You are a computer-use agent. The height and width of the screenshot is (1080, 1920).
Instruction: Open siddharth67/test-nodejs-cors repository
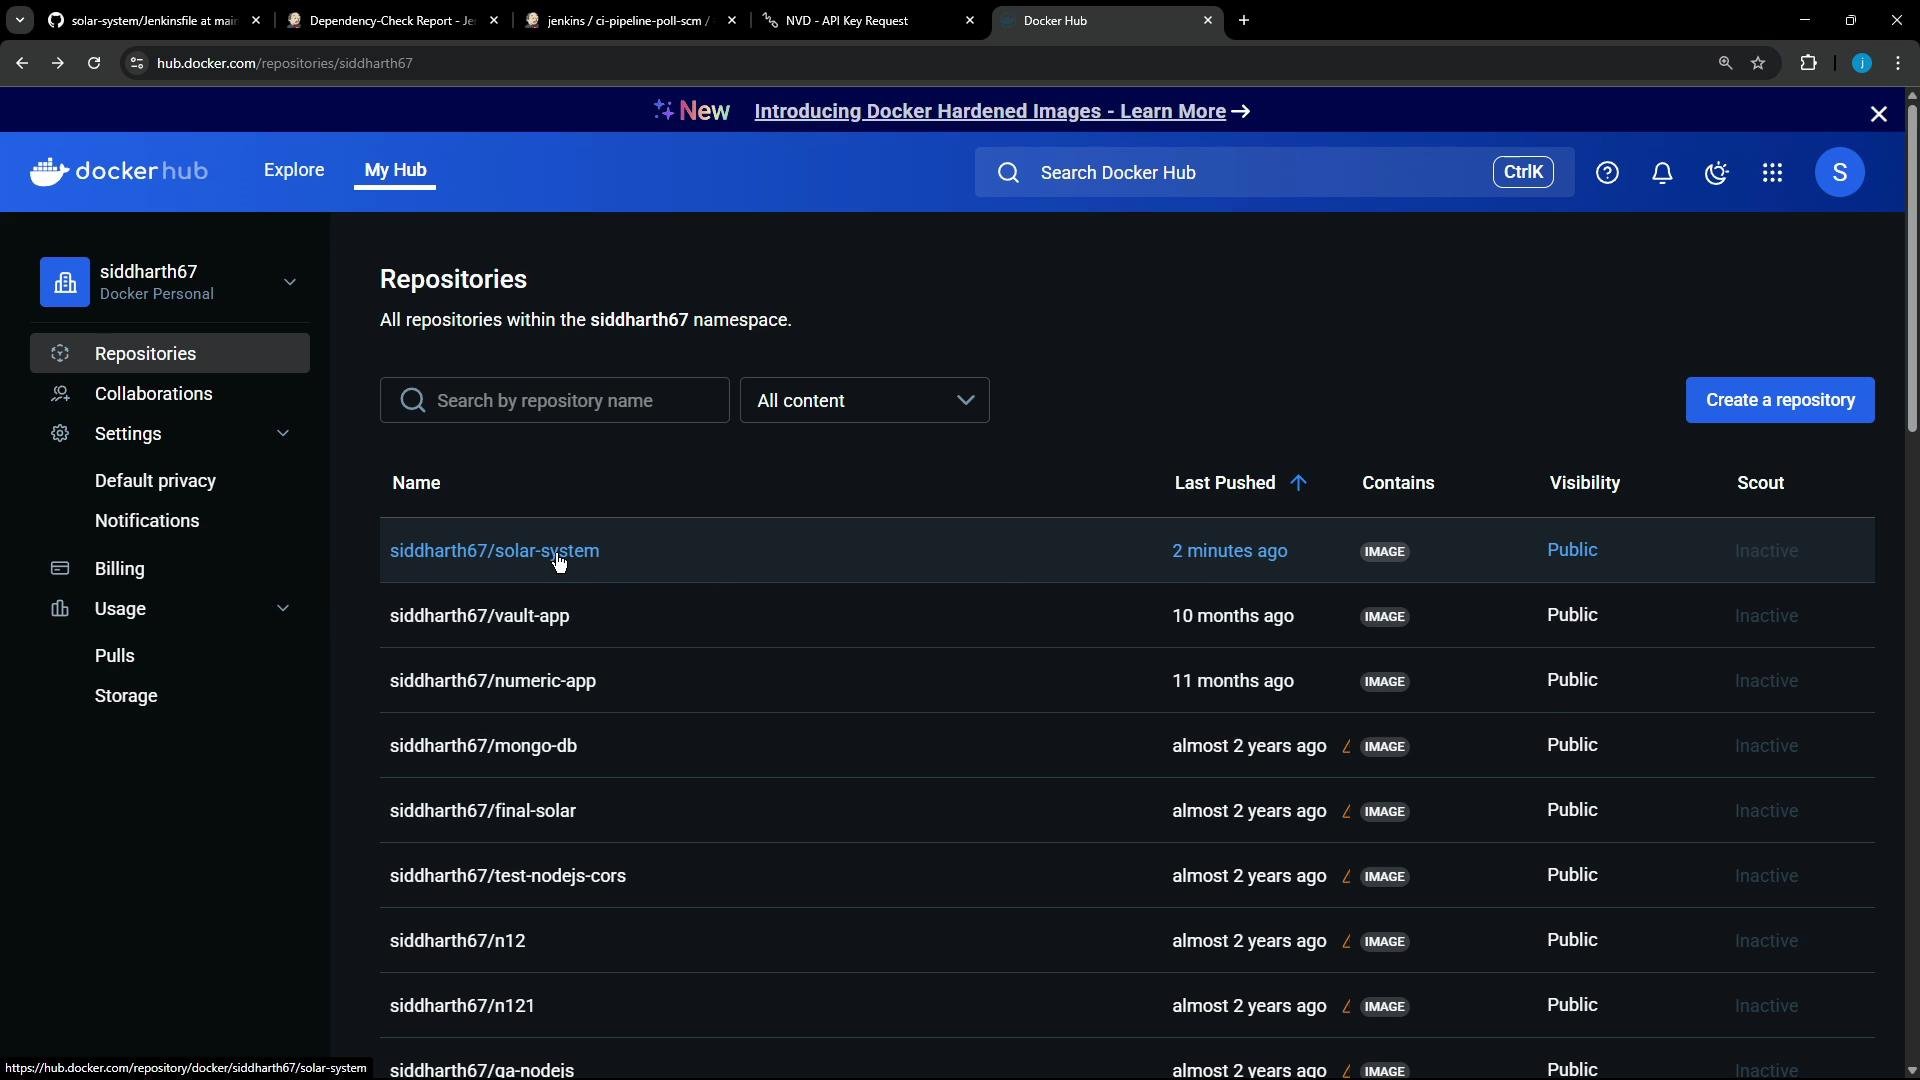tap(507, 876)
